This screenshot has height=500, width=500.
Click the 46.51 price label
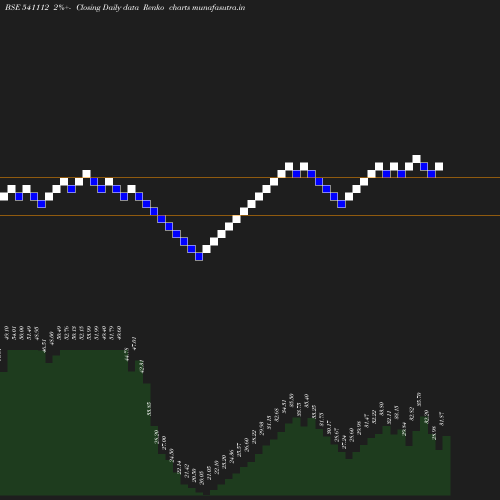[x=44, y=346]
